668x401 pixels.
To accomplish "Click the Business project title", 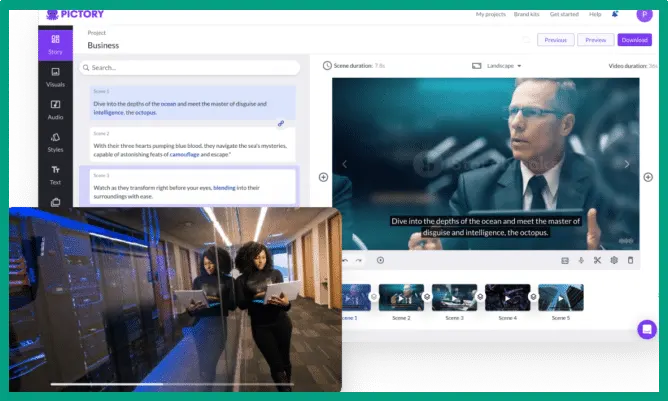I will tap(103, 46).
